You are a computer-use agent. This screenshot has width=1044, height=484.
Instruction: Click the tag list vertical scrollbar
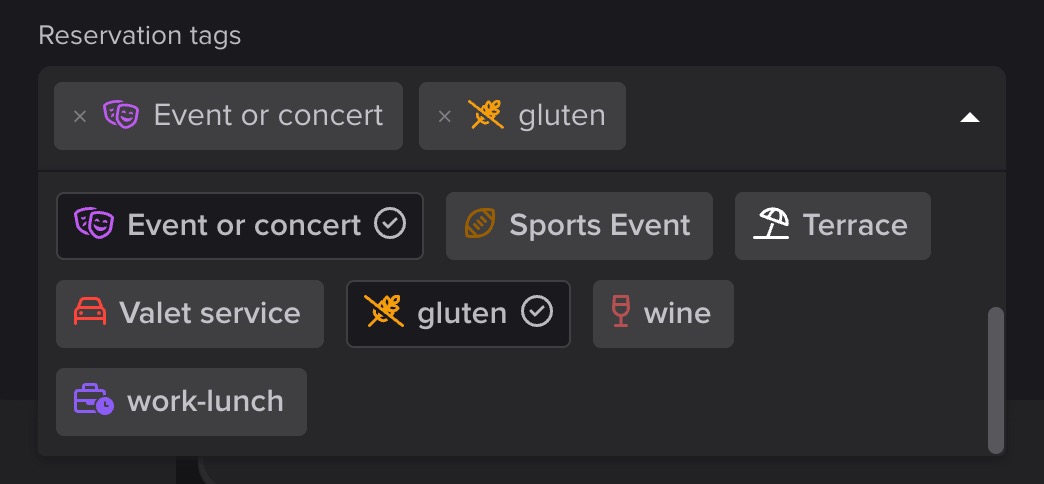tap(995, 380)
